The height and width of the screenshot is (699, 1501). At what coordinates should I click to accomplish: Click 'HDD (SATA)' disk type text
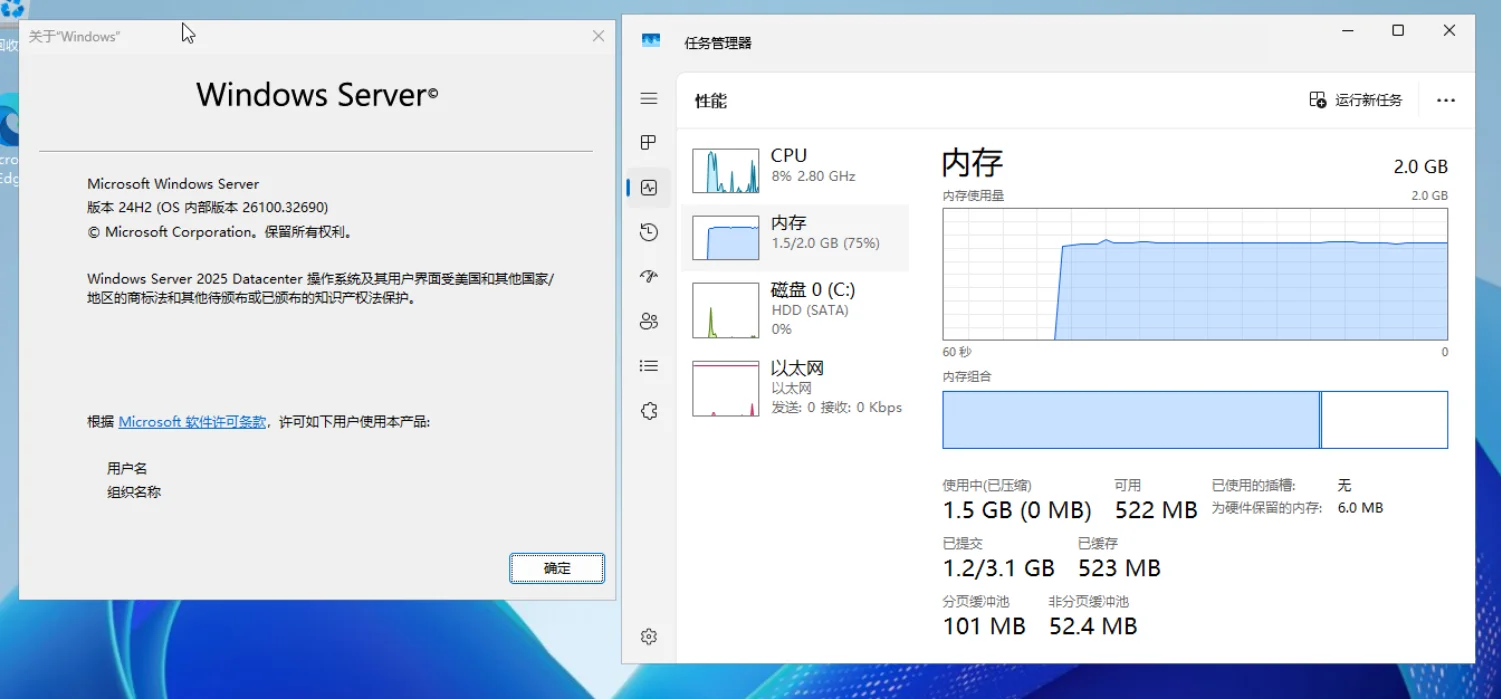click(x=810, y=310)
